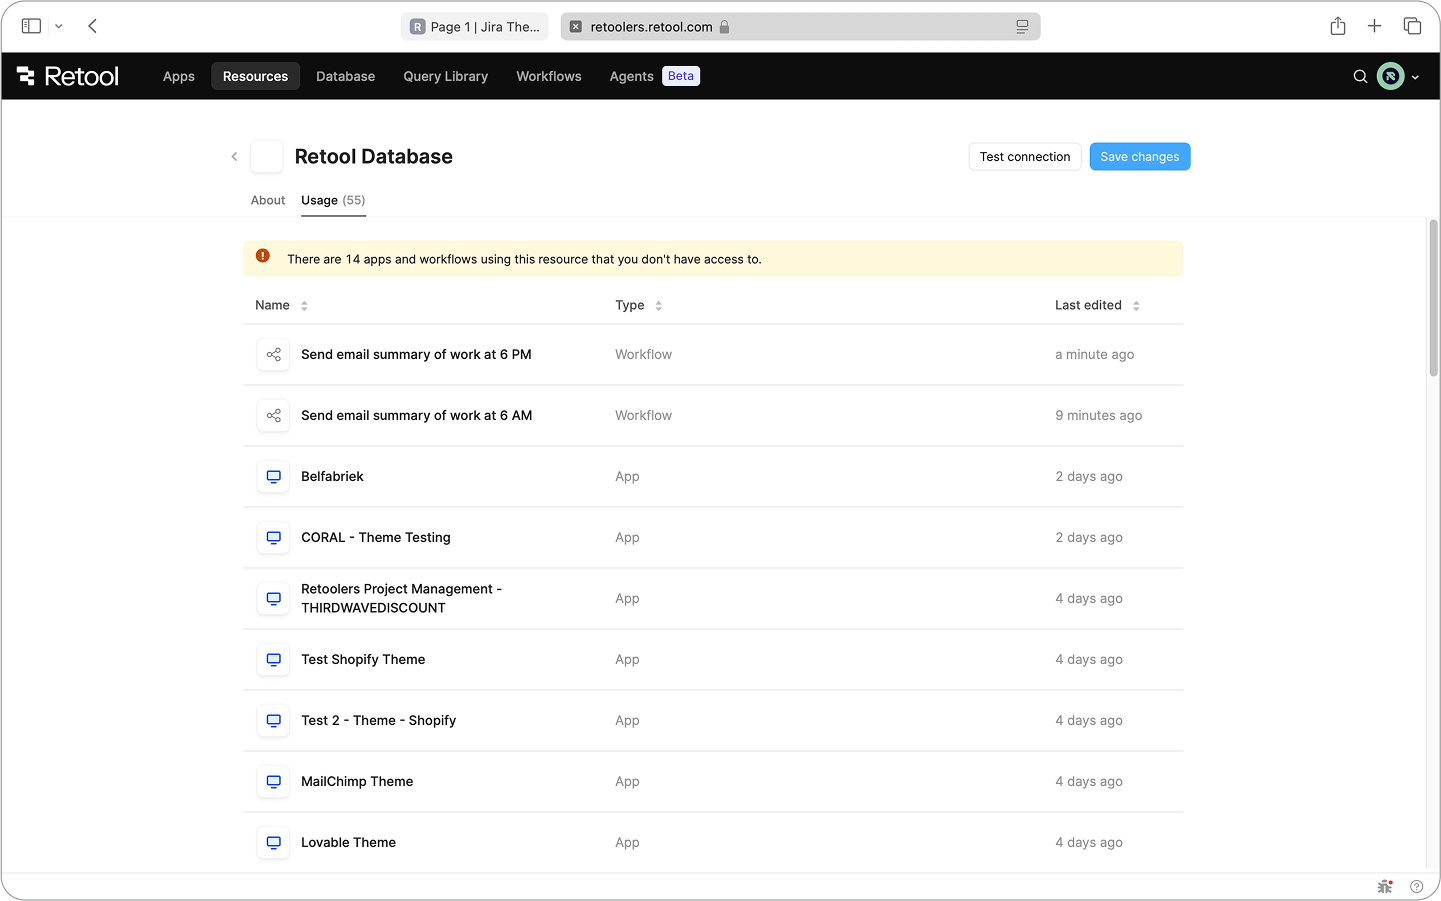Click the Beta badge next to Agents
This screenshot has height=901, width=1441.
[681, 76]
